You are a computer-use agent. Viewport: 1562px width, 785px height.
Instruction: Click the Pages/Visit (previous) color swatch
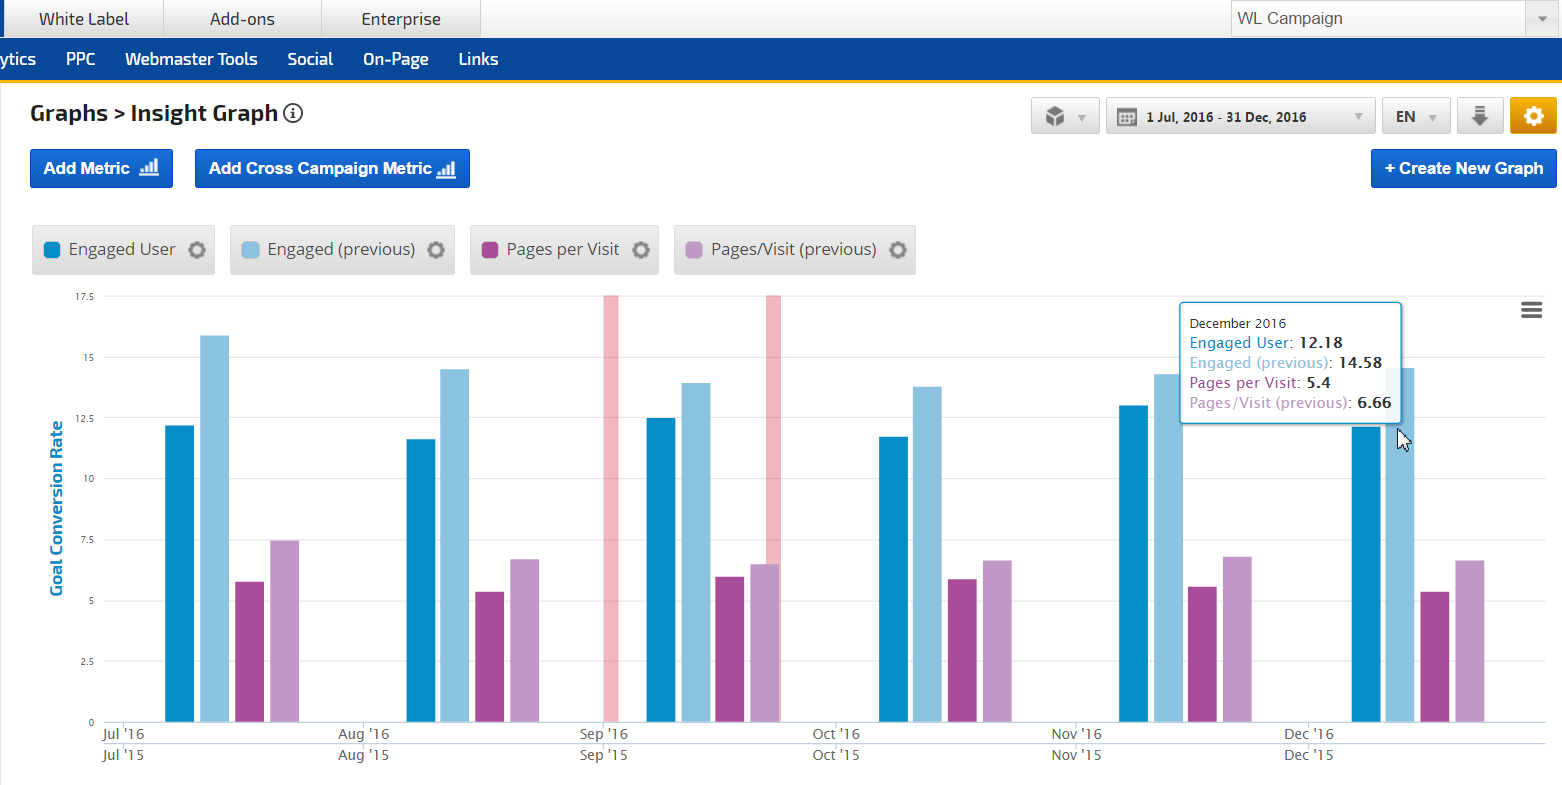point(694,250)
